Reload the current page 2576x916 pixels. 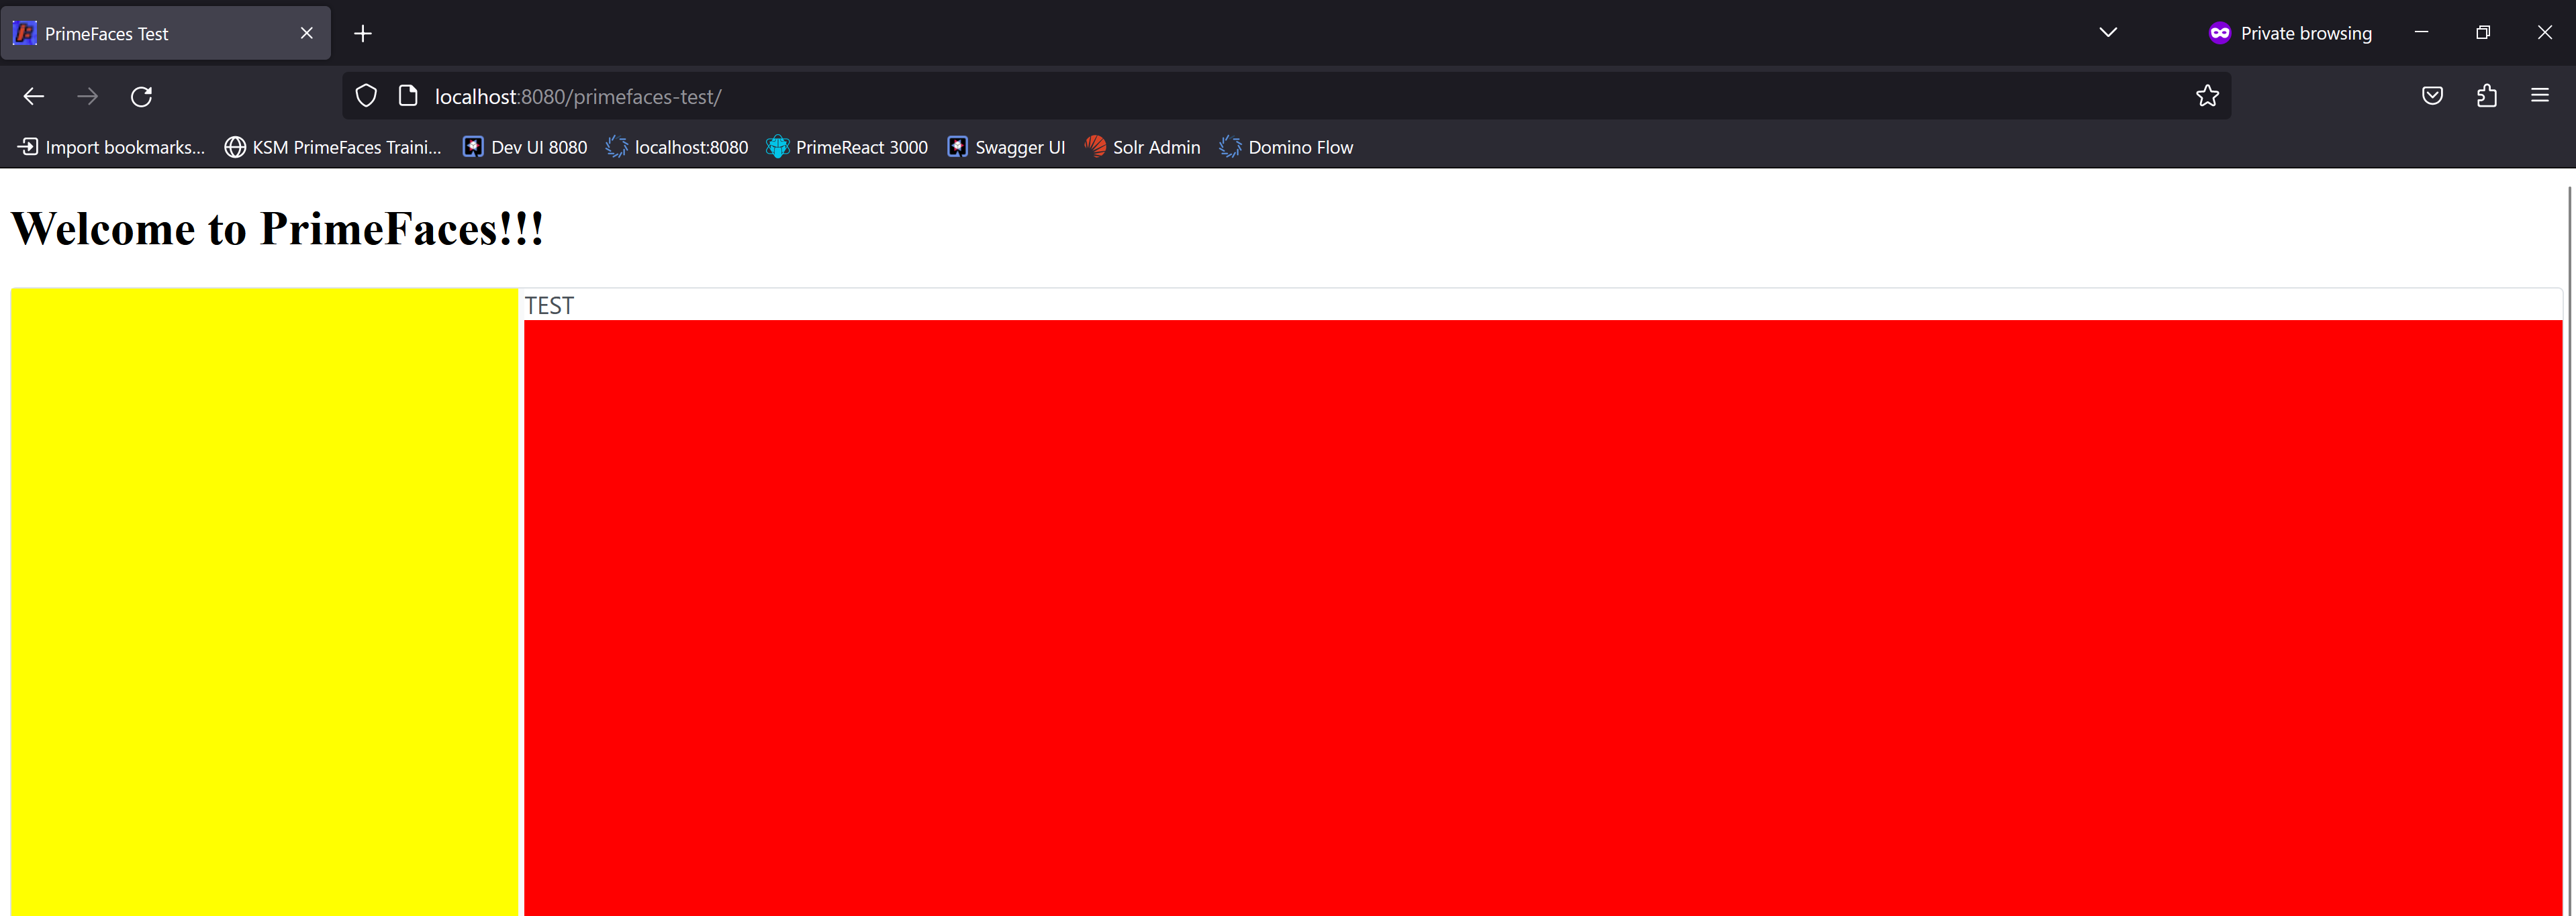click(x=141, y=96)
